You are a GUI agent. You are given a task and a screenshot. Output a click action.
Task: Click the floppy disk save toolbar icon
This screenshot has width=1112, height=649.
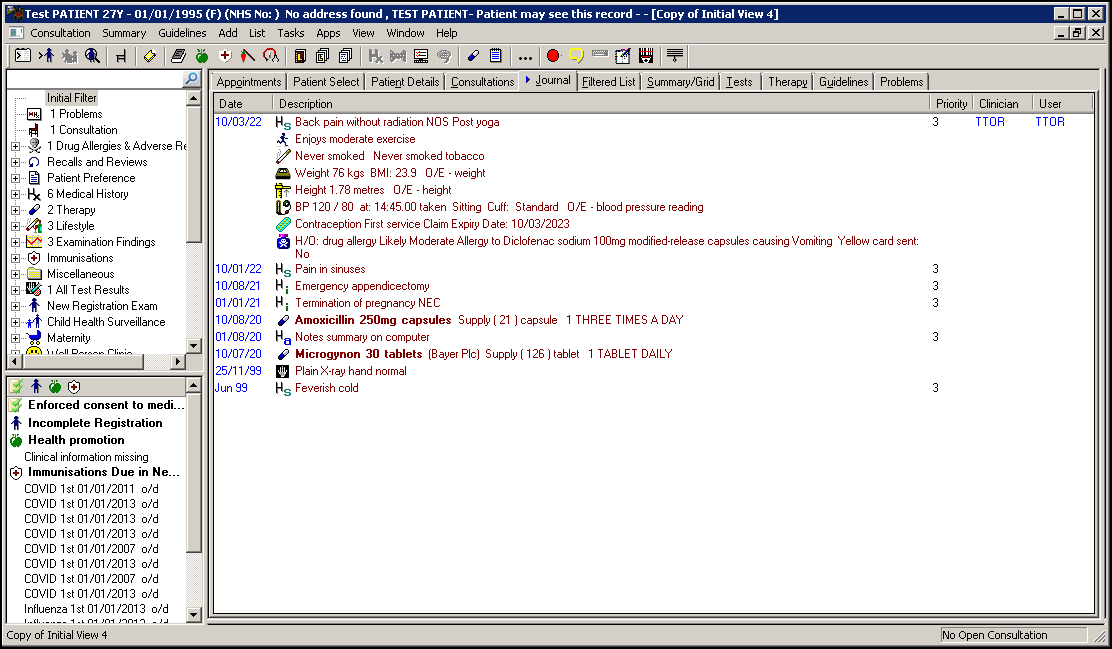646,56
